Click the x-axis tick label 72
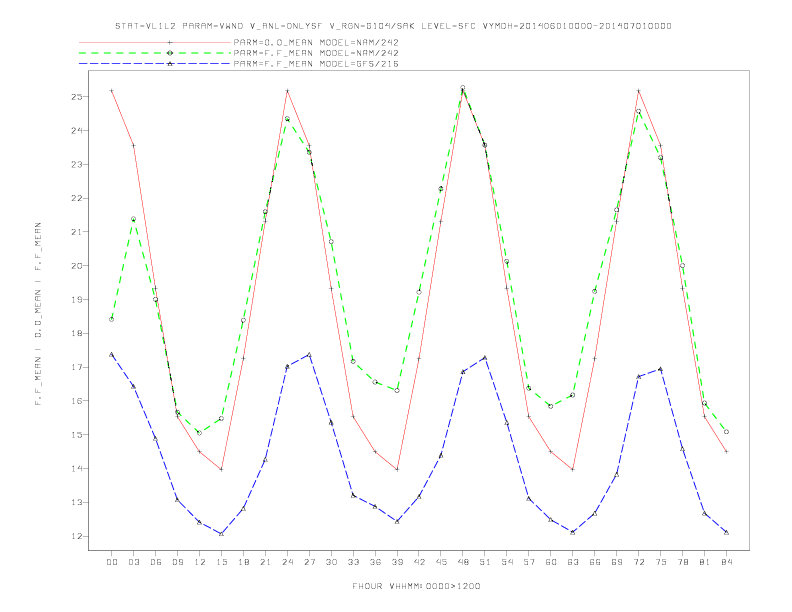792x612 pixels. (638, 562)
